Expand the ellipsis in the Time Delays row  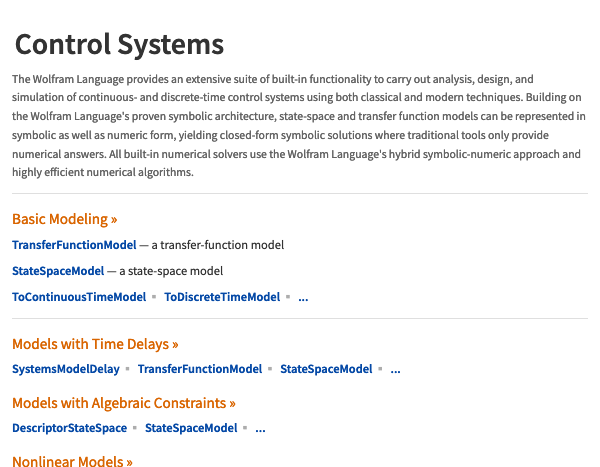[396, 370]
